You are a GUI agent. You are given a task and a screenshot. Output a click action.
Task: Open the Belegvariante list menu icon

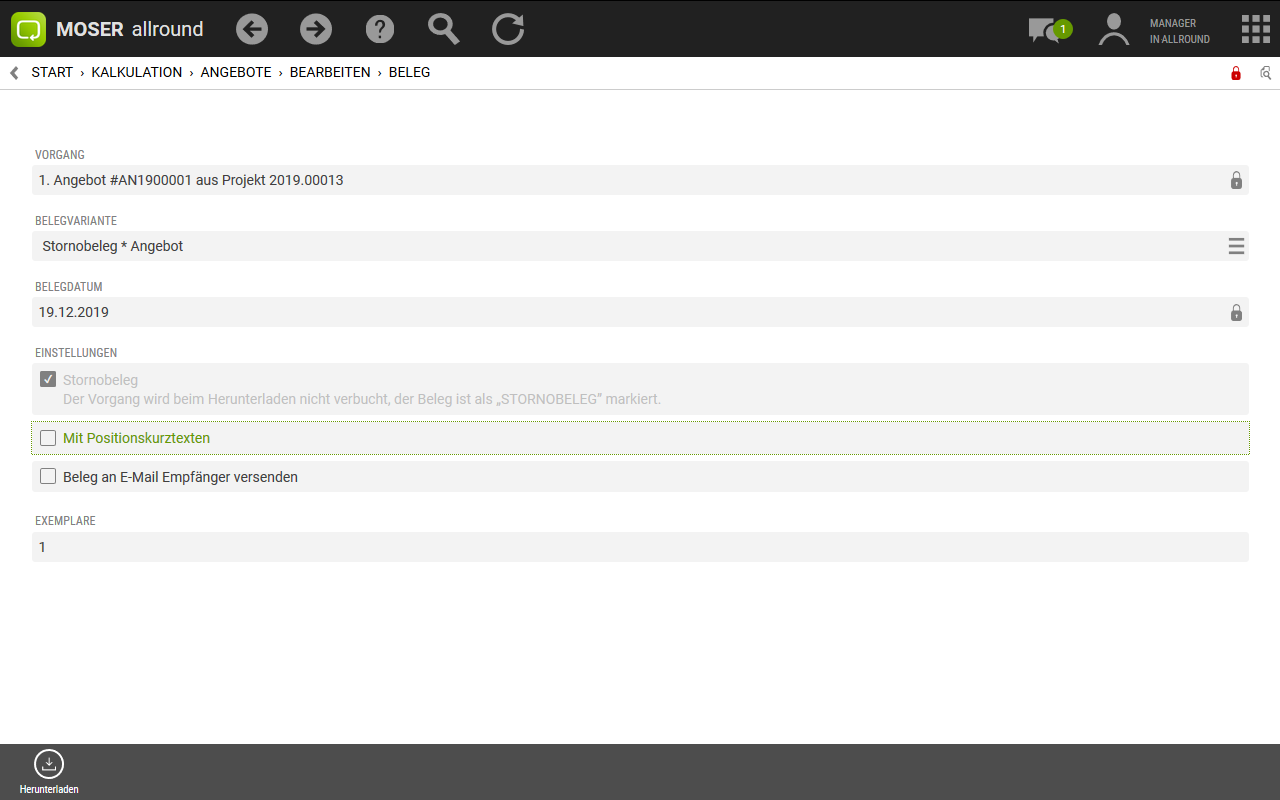(x=1236, y=246)
